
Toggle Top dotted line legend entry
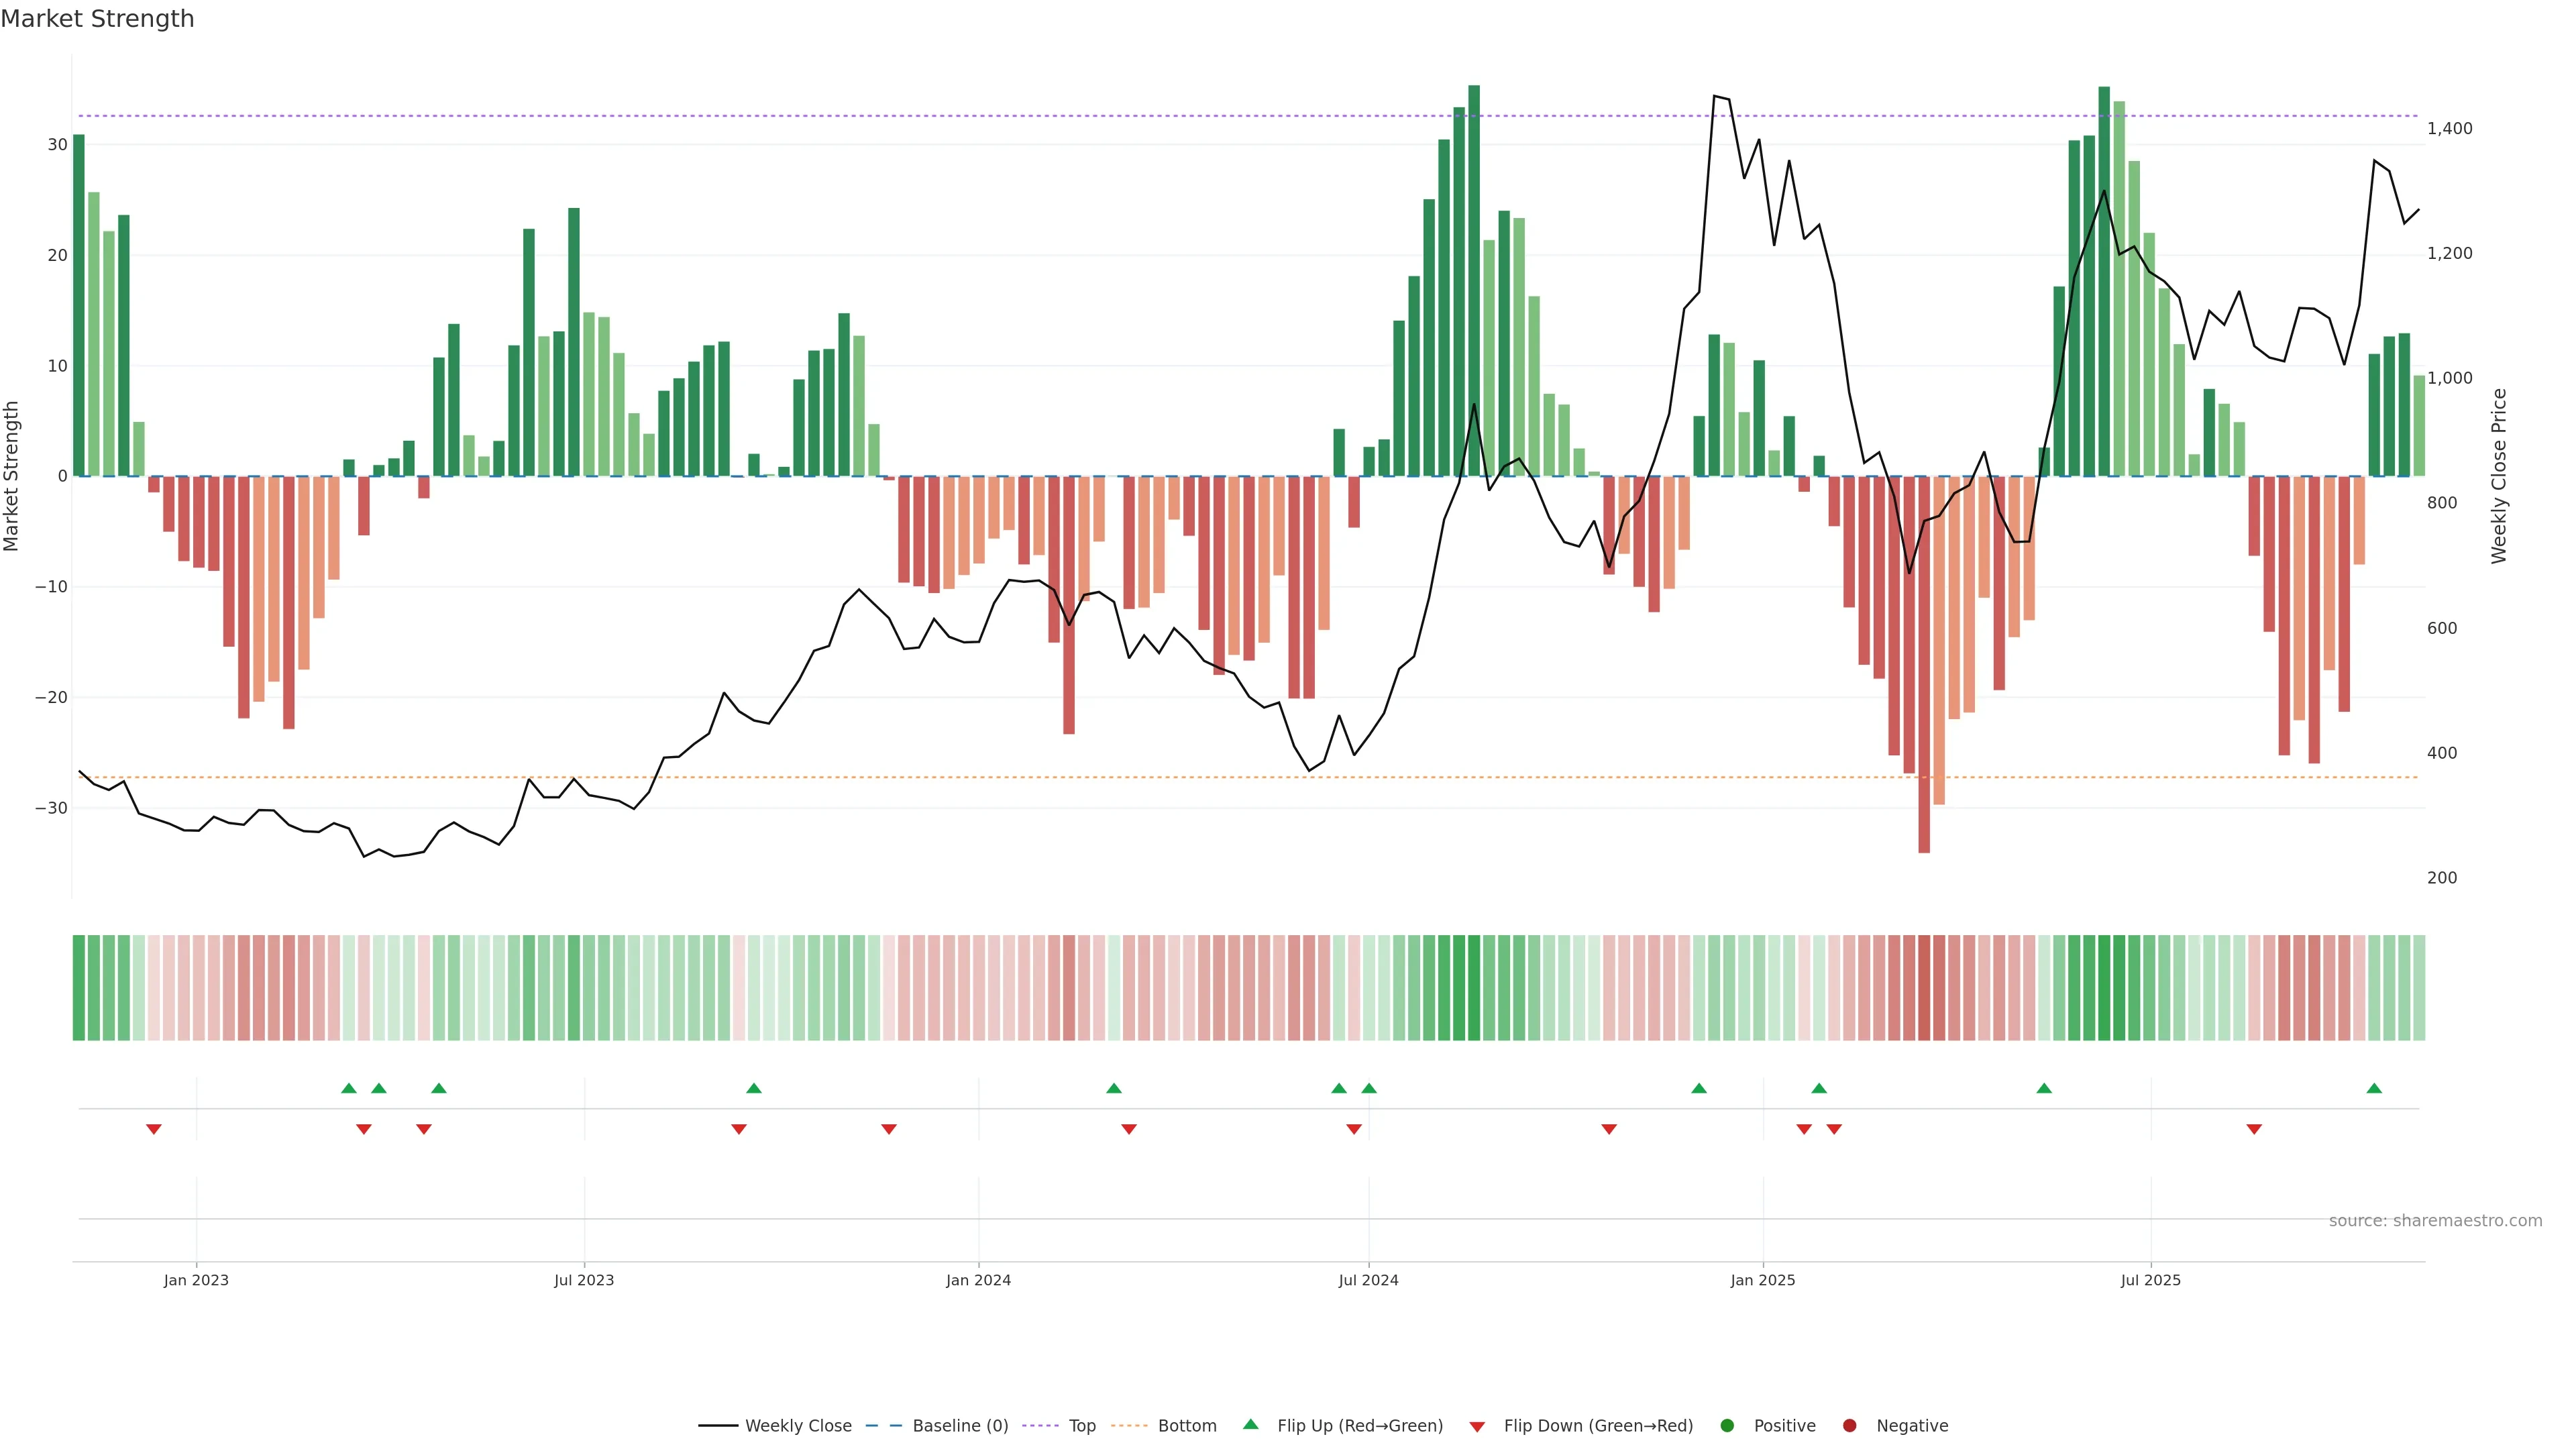tap(1081, 1425)
